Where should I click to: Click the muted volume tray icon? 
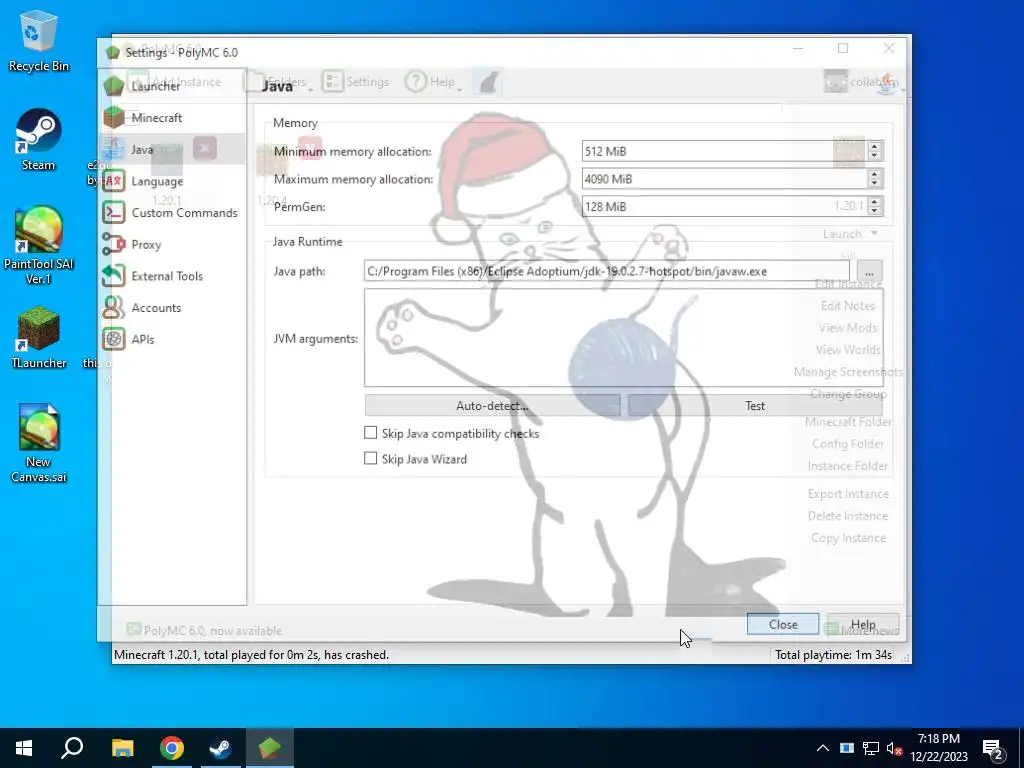pos(894,748)
